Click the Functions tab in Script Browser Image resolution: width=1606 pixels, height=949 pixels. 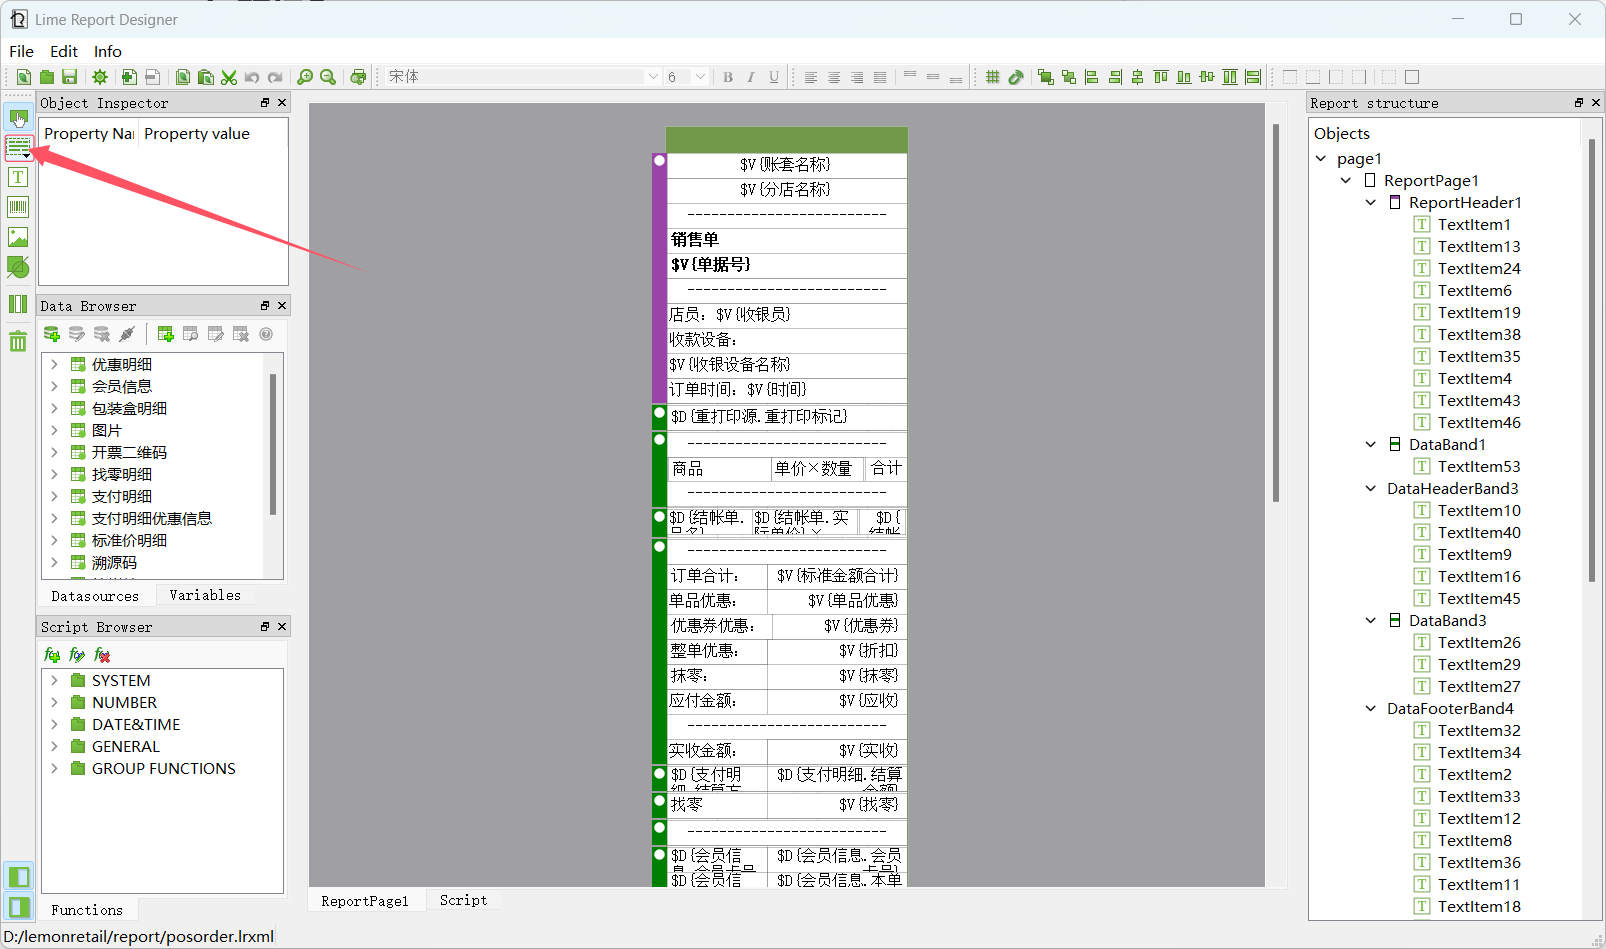(87, 910)
